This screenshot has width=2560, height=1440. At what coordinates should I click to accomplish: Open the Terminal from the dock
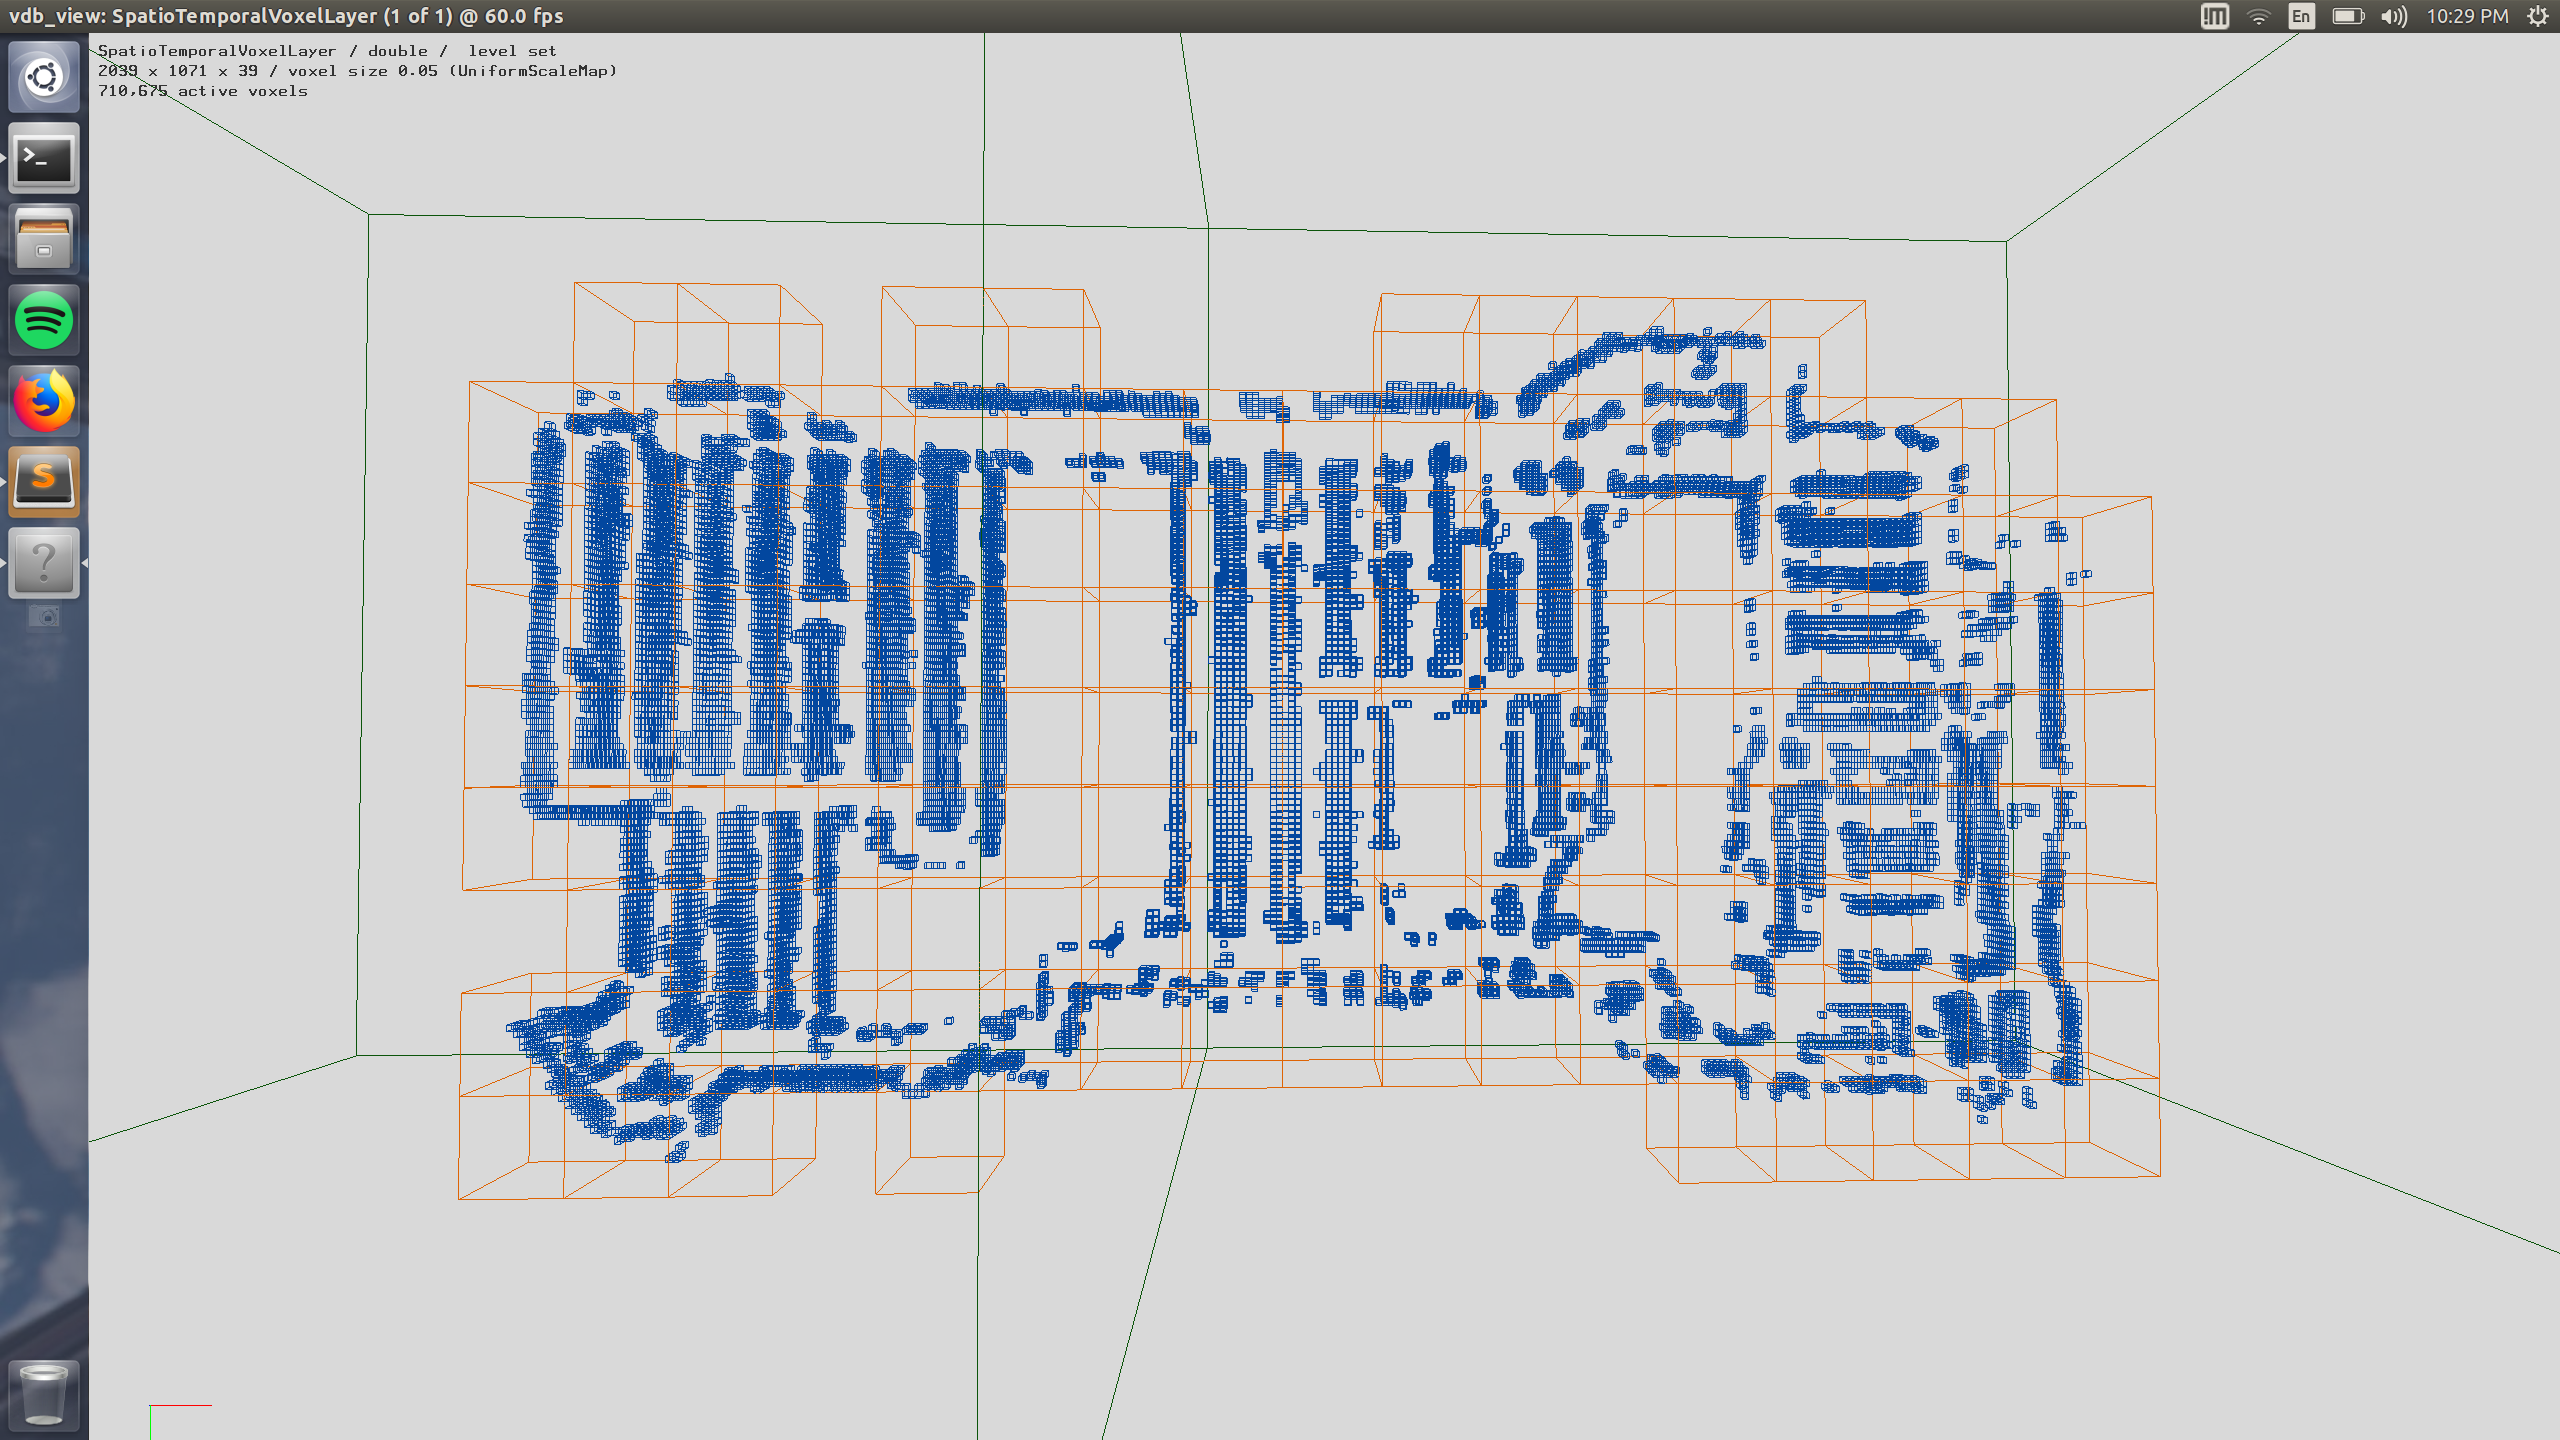click(44, 159)
